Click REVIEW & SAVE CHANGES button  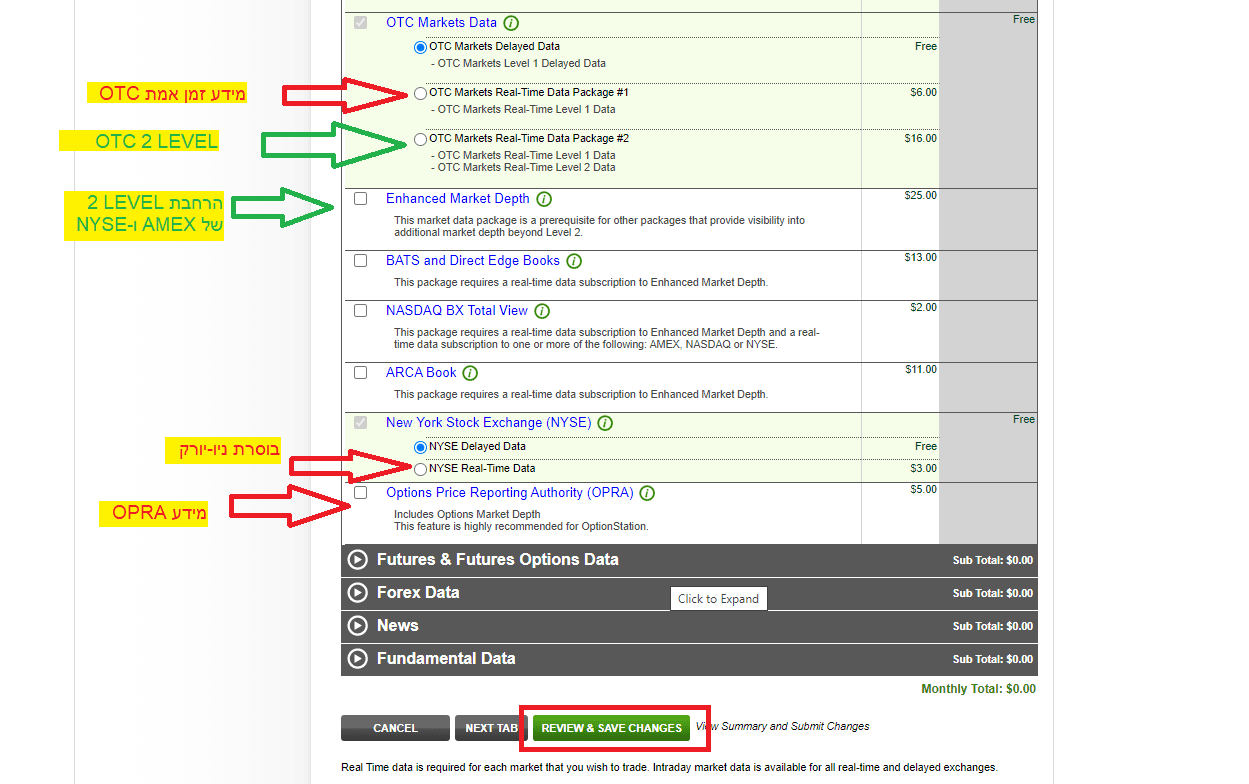[x=611, y=728]
